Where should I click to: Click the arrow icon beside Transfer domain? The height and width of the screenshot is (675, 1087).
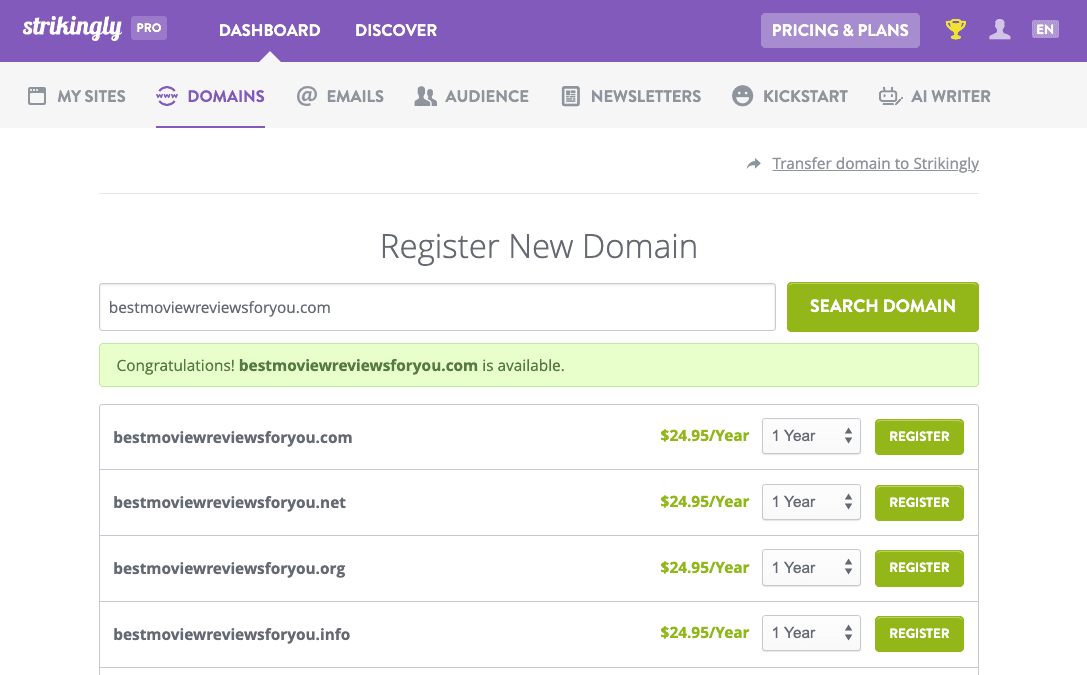(753, 163)
